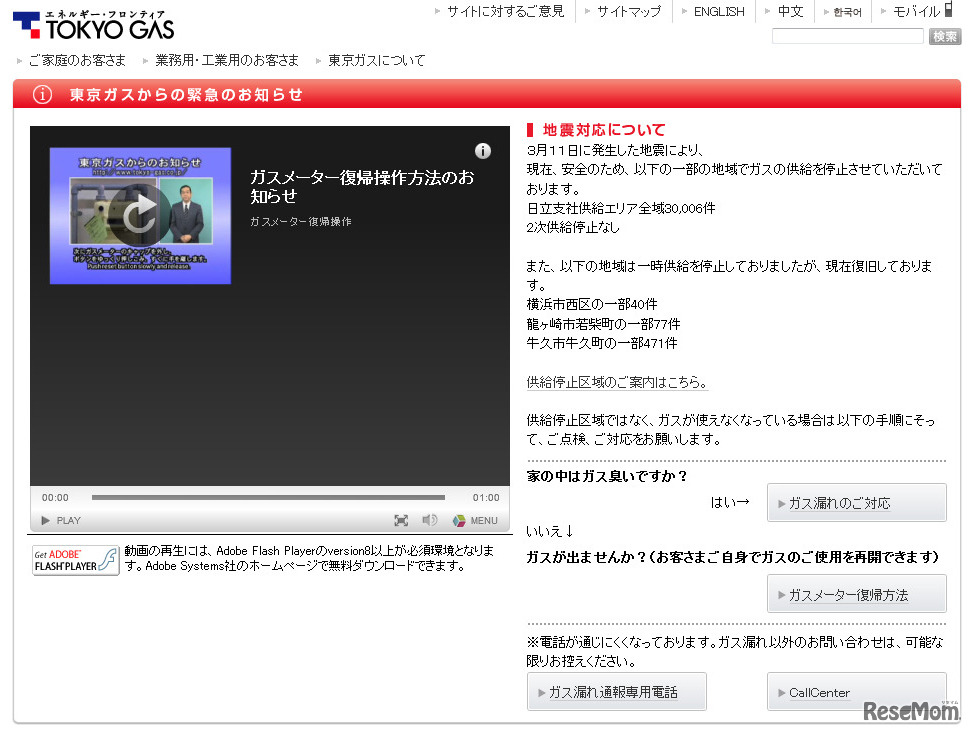The width and height of the screenshot is (974, 734).
Task: Click the text 牛久市牛久町の一部471件
Action: [x=601, y=343]
